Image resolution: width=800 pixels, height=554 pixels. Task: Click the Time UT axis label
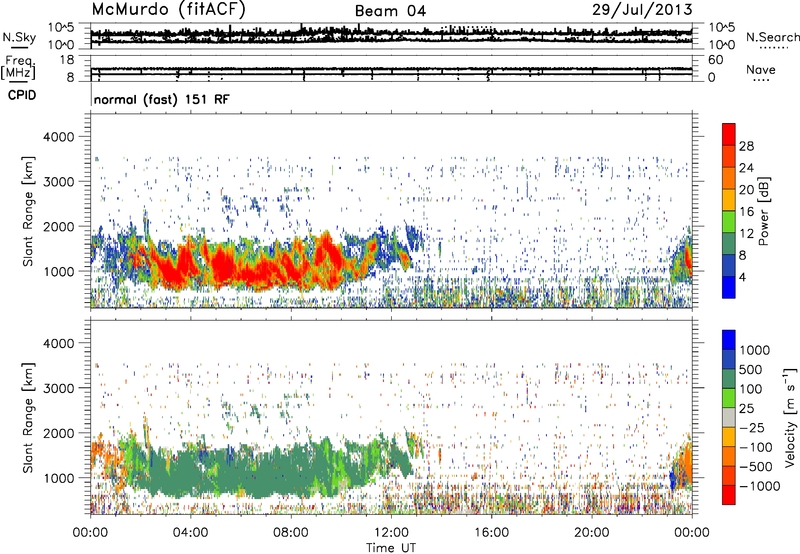pyautogui.click(x=391, y=548)
